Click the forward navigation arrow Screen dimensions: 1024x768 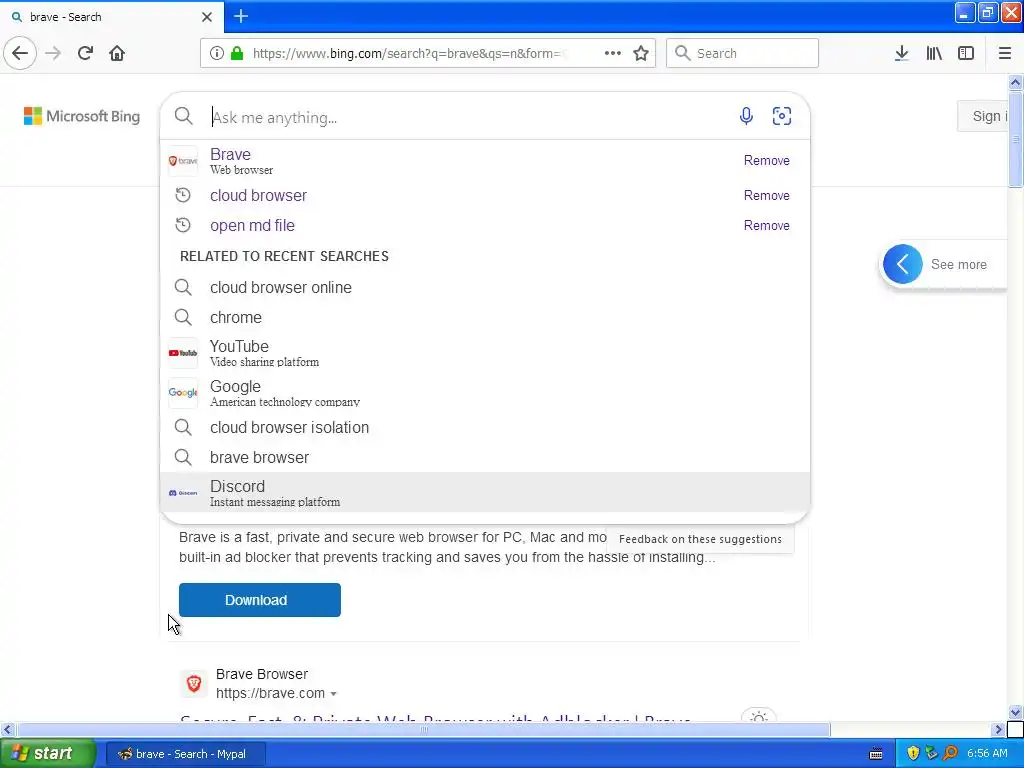tap(53, 53)
